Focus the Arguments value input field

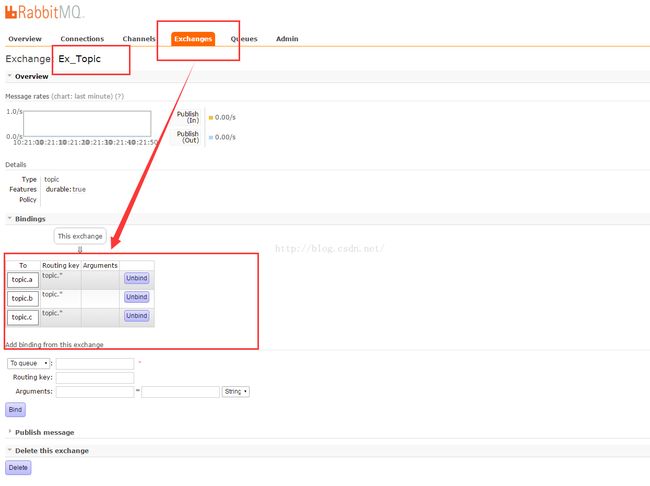(x=180, y=392)
